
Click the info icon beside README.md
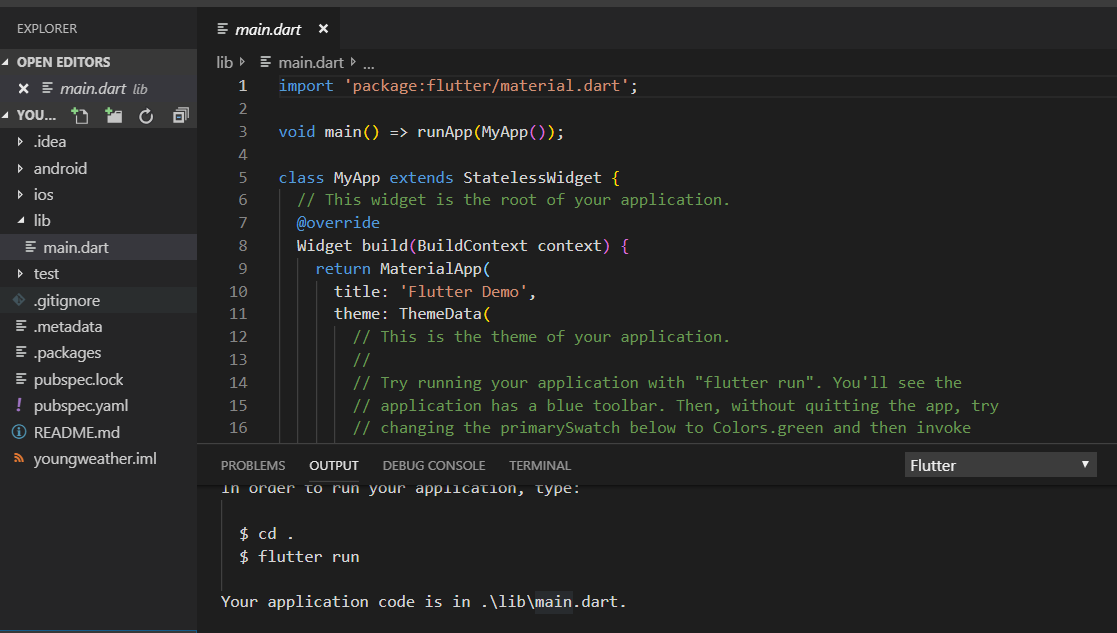(x=20, y=432)
